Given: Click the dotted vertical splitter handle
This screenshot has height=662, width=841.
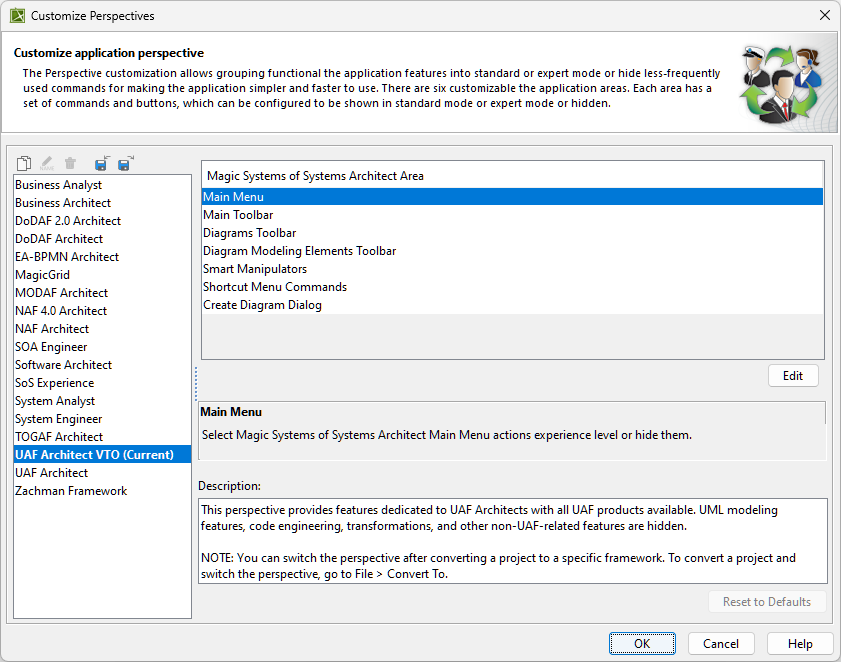Looking at the screenshot, I should 196,384.
